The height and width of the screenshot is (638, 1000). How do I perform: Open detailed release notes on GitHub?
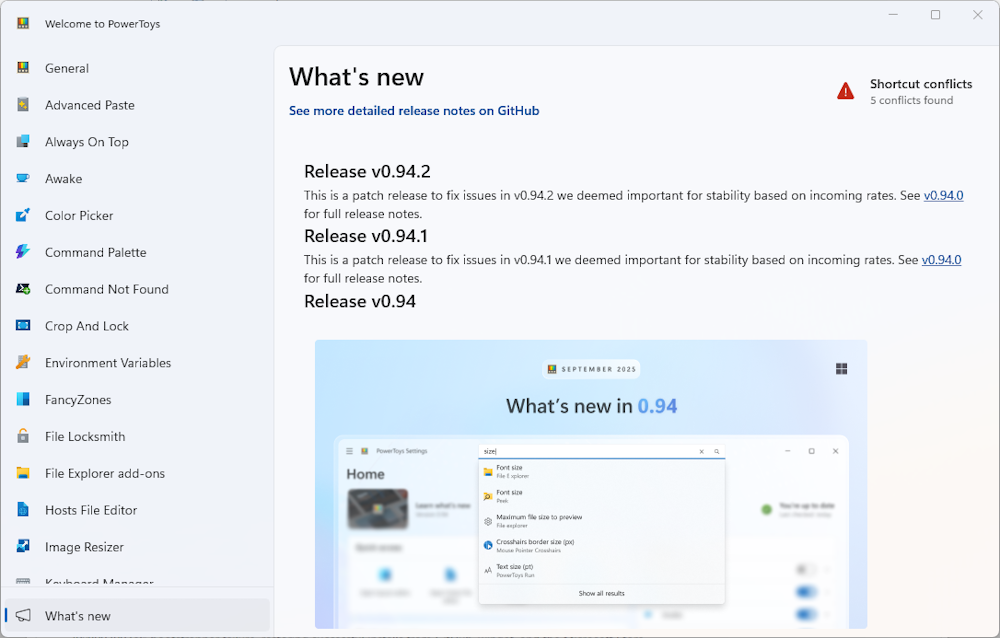coord(414,111)
